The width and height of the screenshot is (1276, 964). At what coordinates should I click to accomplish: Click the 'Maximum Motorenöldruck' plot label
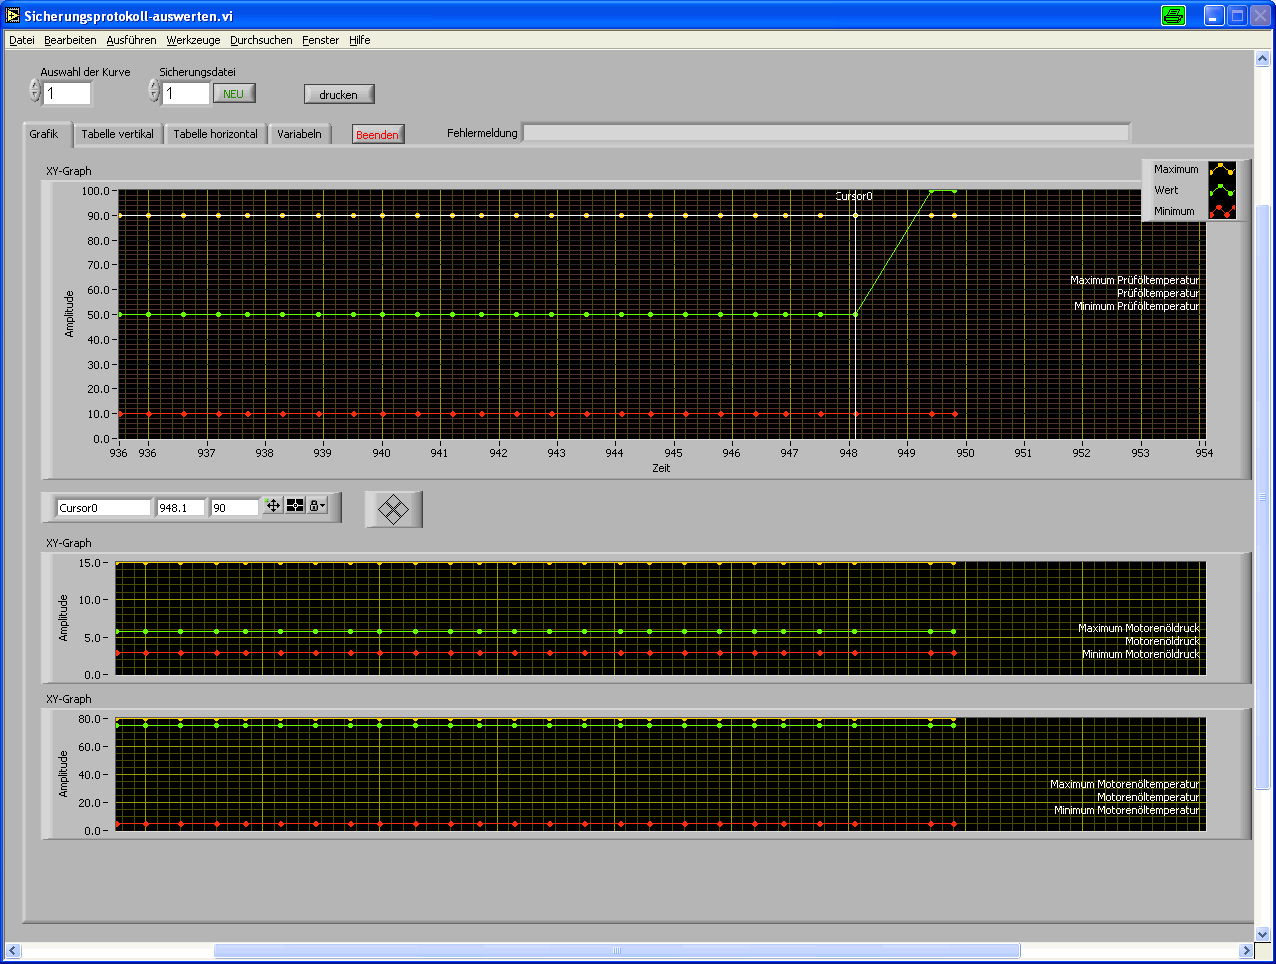click(1138, 629)
